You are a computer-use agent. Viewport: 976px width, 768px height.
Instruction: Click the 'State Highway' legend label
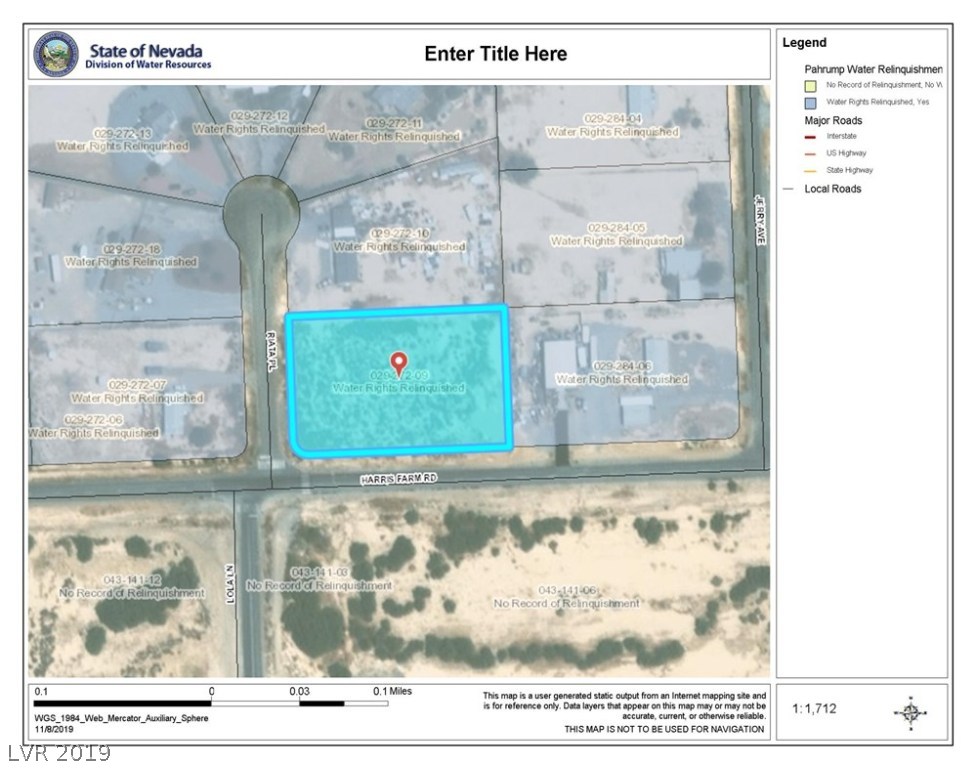pyautogui.click(x=850, y=170)
